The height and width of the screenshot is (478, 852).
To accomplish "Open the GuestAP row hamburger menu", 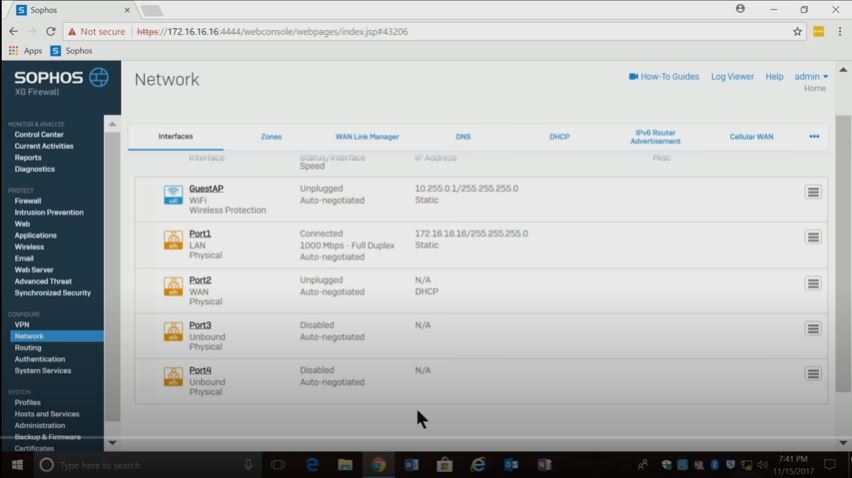I will click(813, 192).
